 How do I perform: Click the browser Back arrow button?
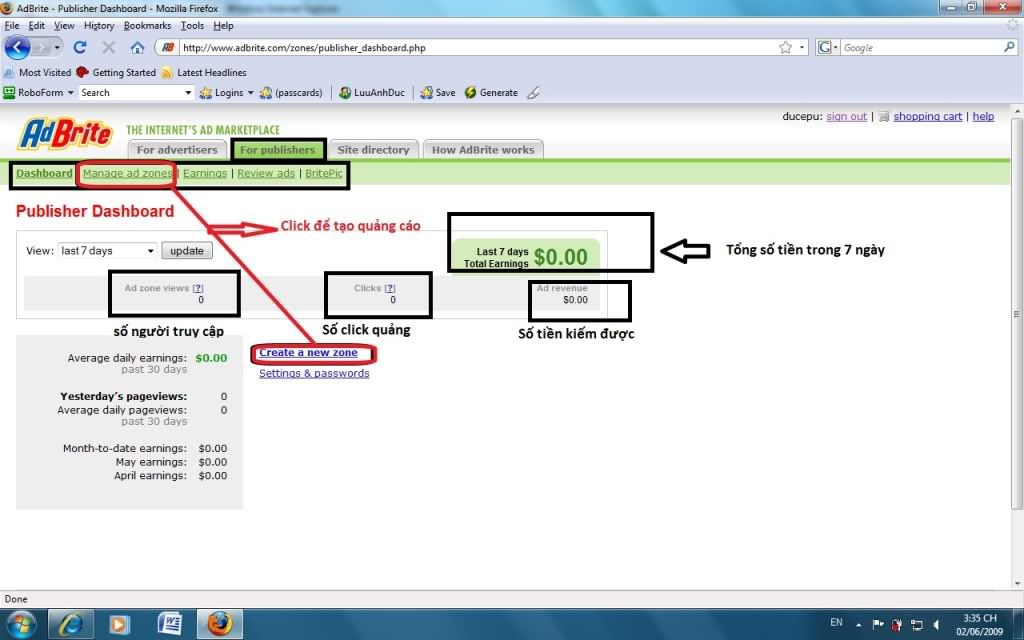(x=18, y=48)
